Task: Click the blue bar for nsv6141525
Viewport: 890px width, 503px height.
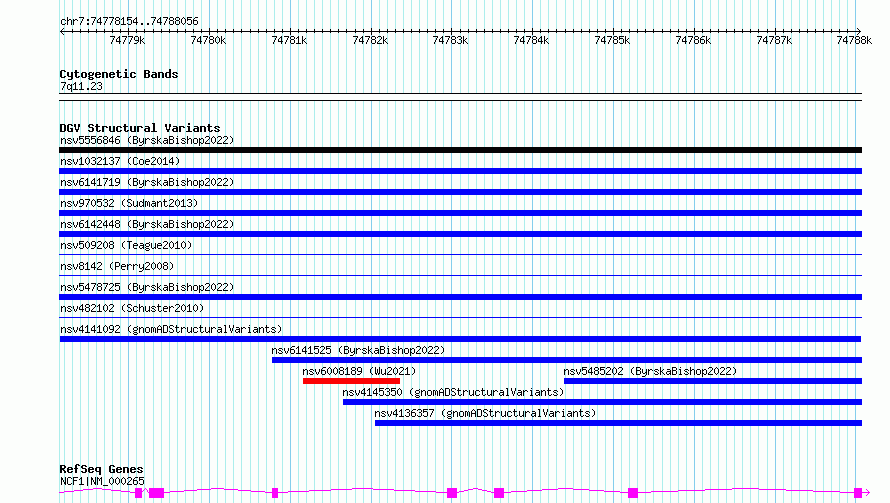Action: [567, 360]
